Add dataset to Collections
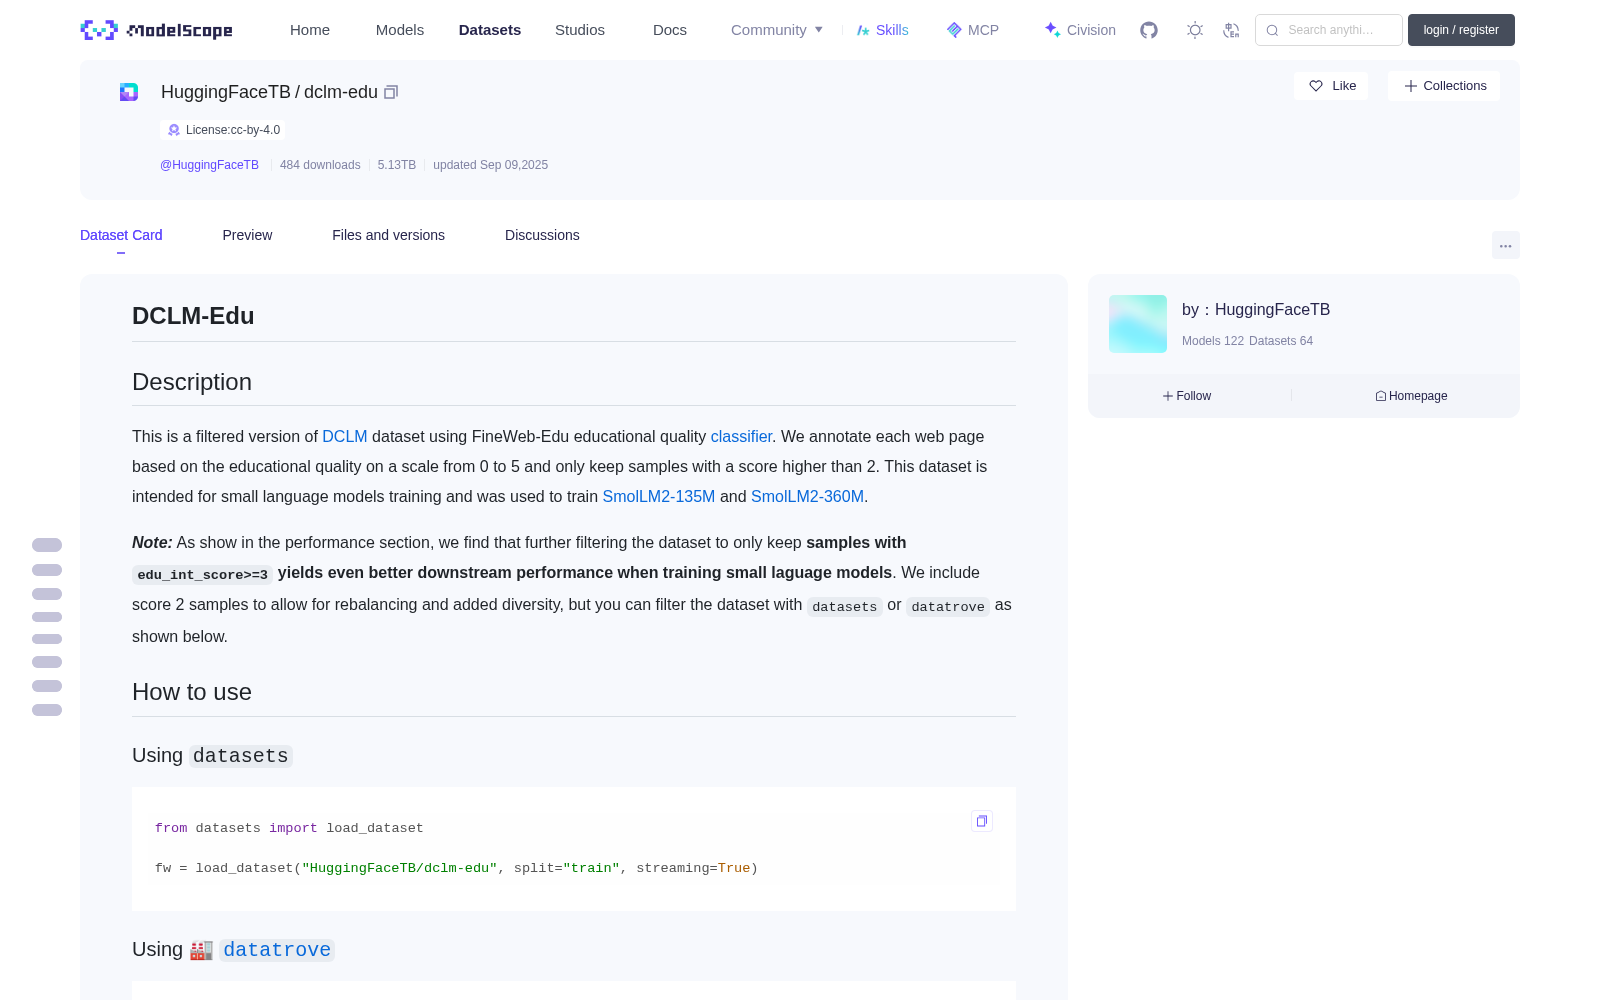Viewport: 1600px width, 1000px height. click(x=1444, y=86)
